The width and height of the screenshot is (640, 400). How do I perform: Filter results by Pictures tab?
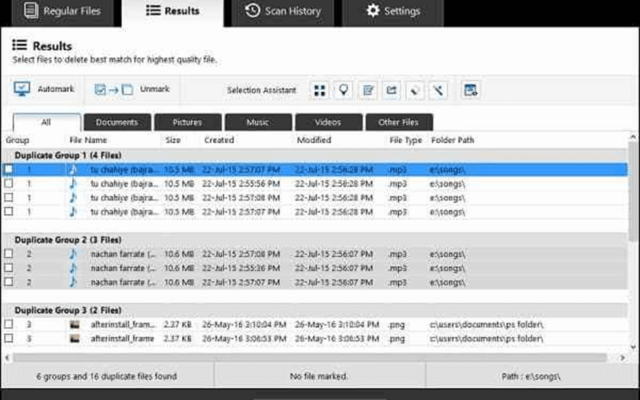pyautogui.click(x=188, y=122)
